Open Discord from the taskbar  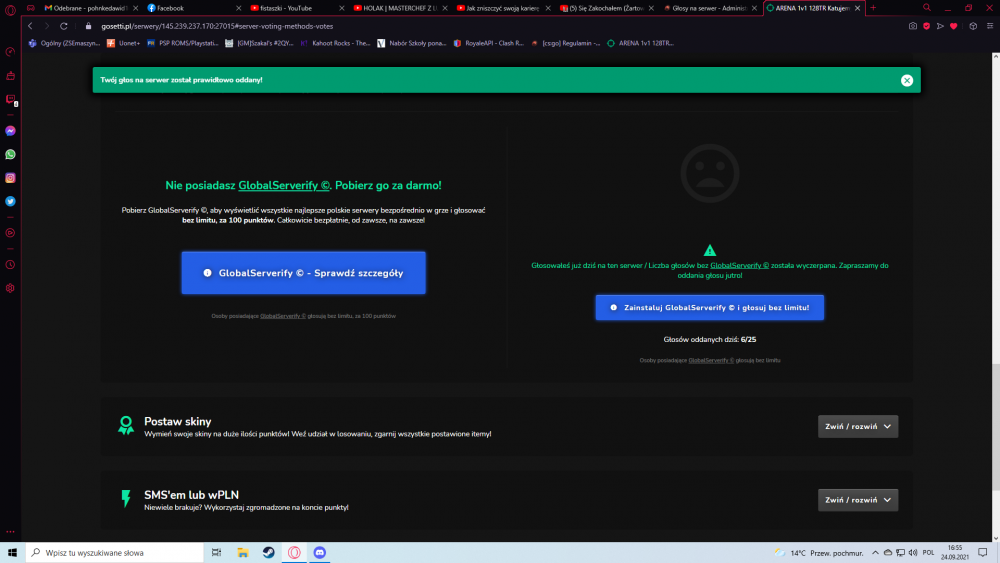(x=320, y=553)
